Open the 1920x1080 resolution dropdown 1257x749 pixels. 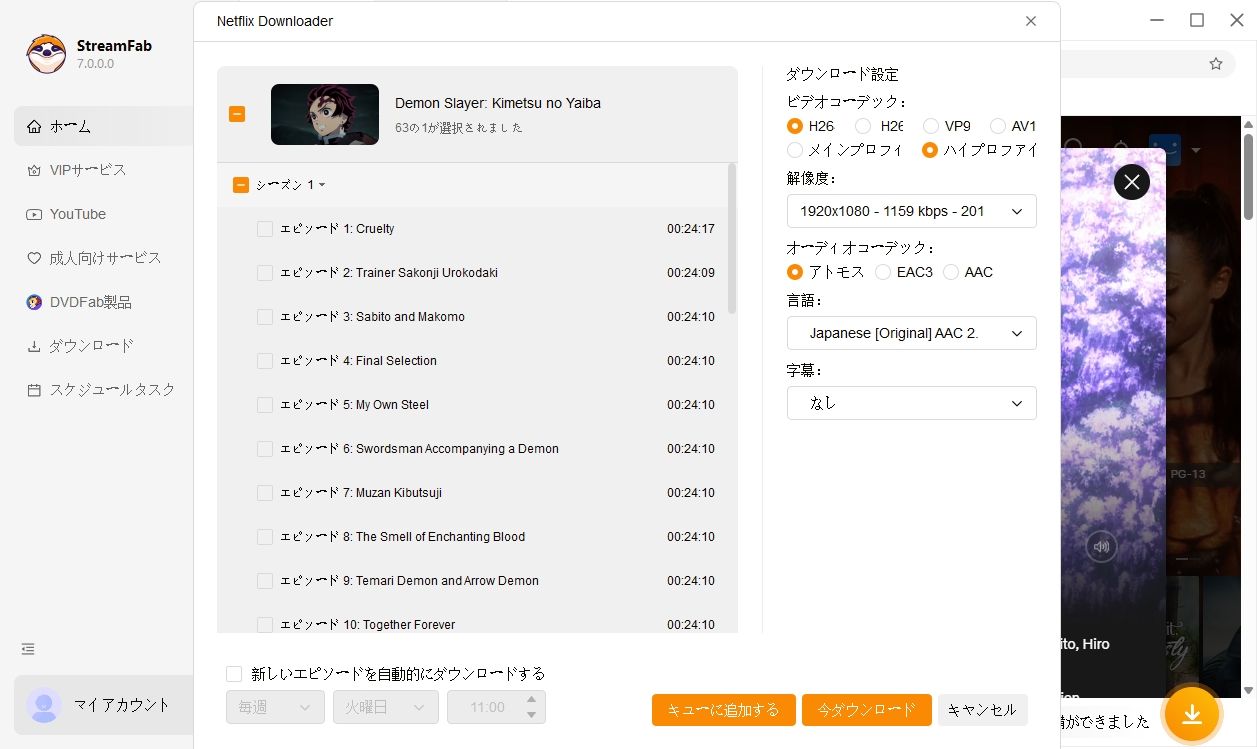coord(911,211)
